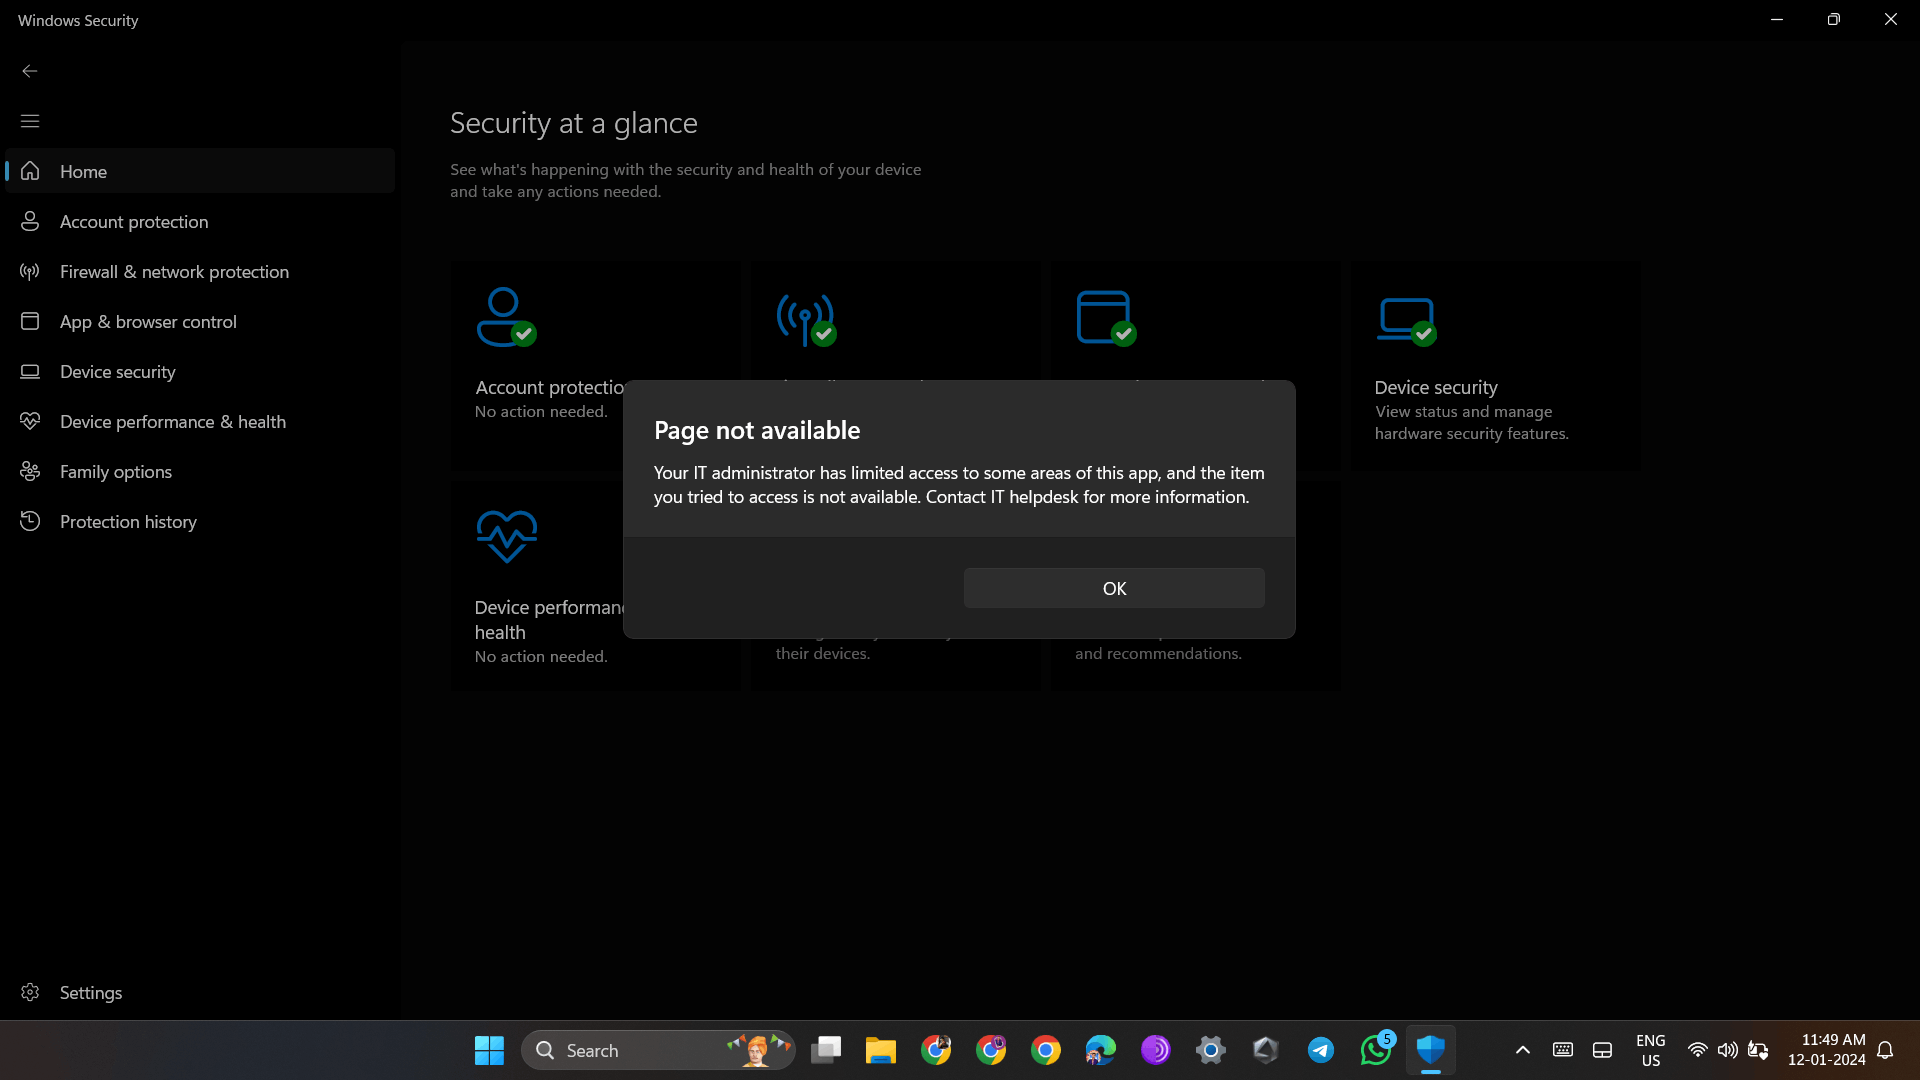Screen dimensions: 1920x1080
Task: Click the Device performance heart tile icon
Action: [506, 536]
